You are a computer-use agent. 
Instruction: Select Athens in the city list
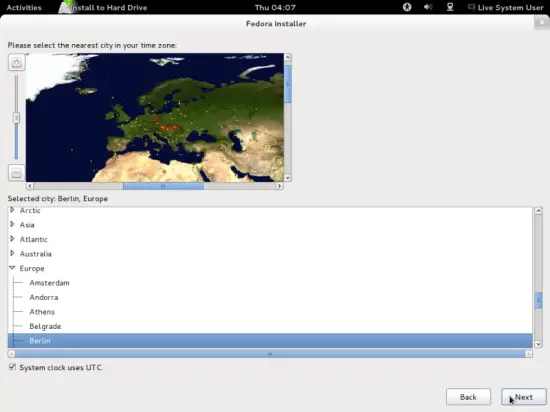pyautogui.click(x=42, y=312)
